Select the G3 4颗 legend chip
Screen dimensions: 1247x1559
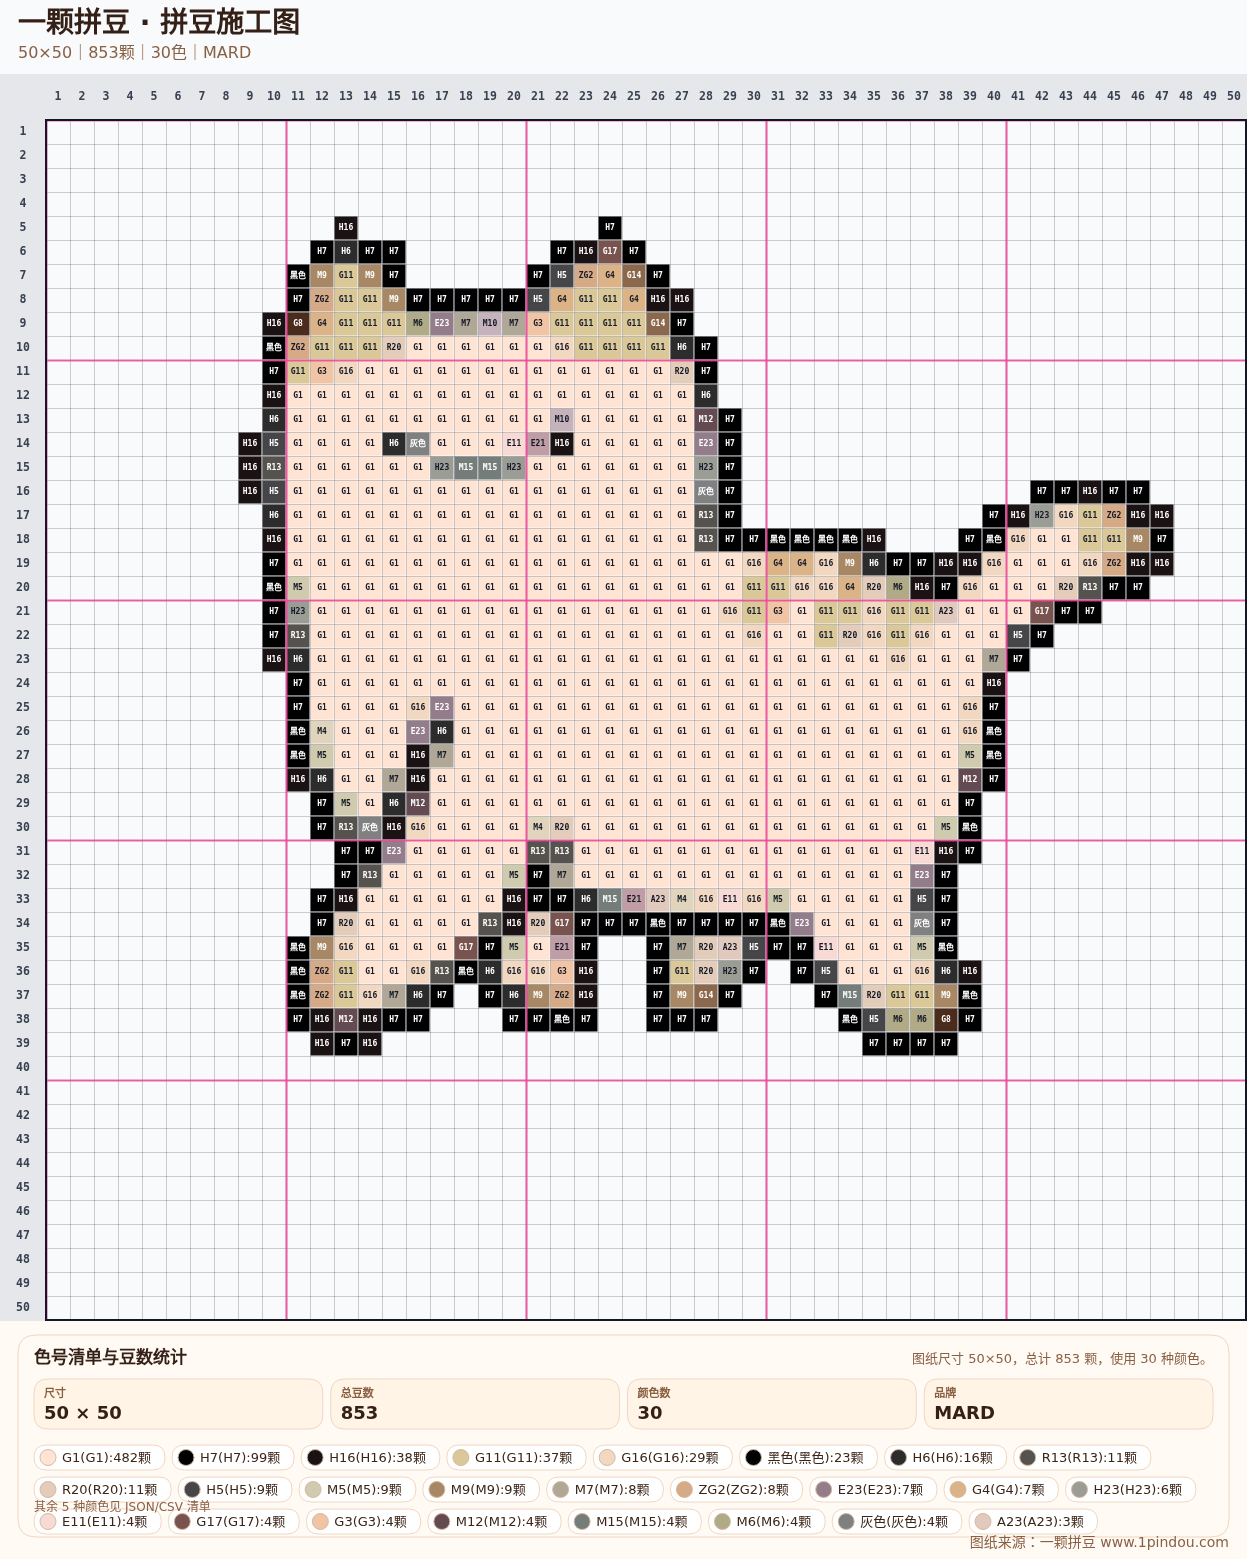[363, 1521]
